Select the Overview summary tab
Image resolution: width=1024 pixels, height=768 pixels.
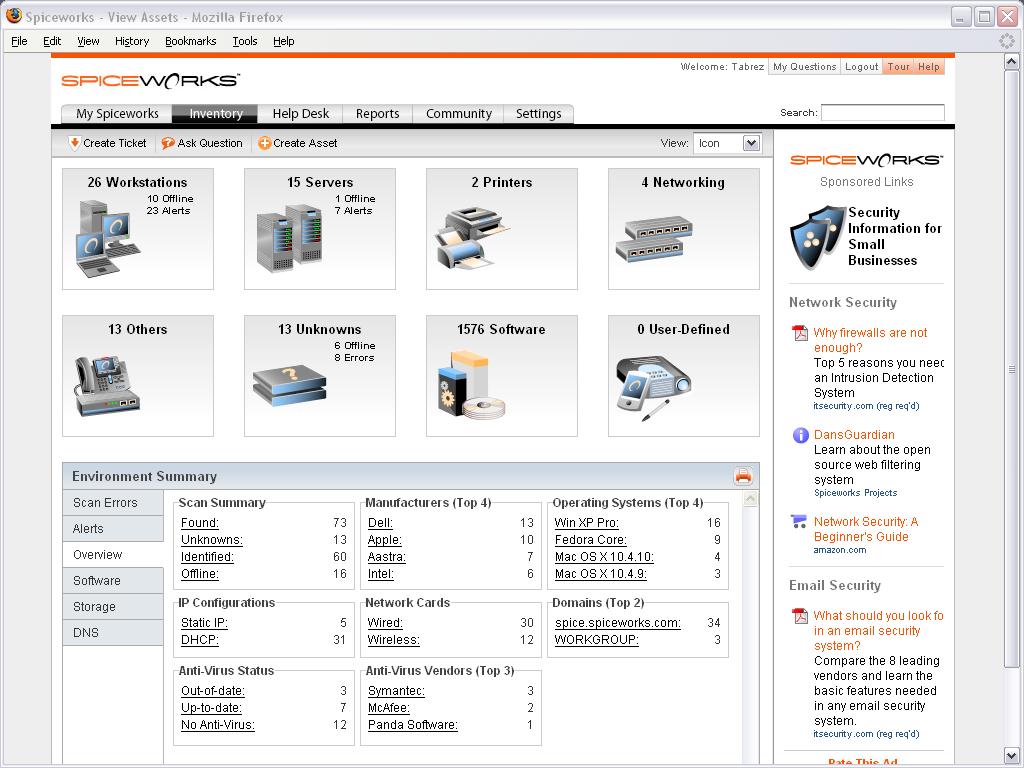[x=113, y=555]
